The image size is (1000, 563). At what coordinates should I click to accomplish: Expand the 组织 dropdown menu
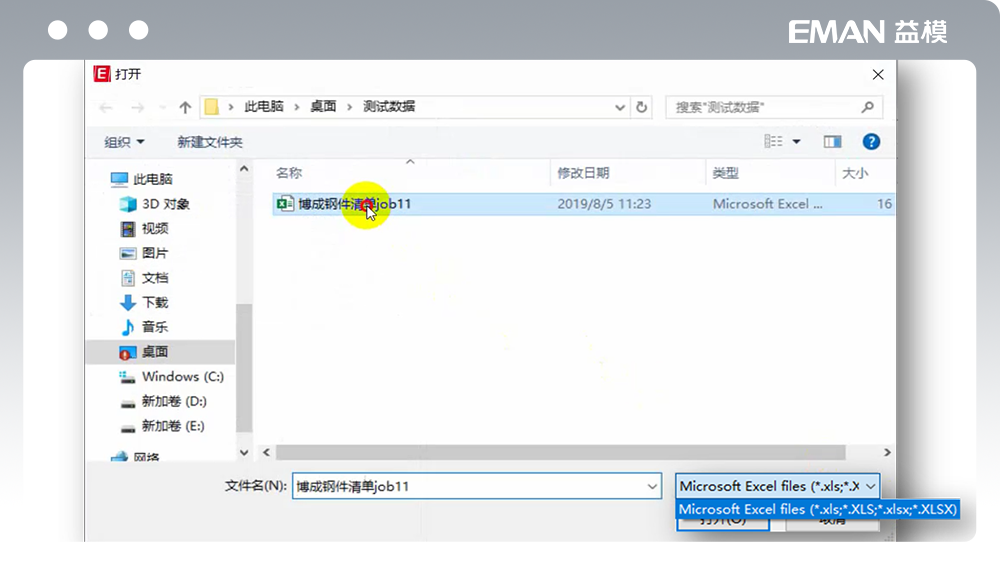pos(125,142)
